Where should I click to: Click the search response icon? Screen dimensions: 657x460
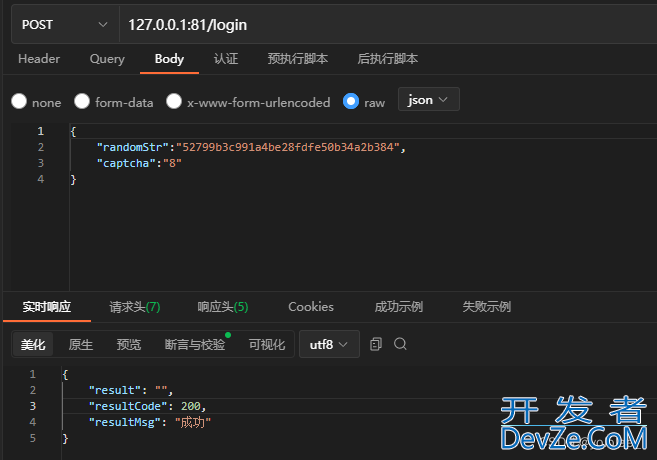pos(400,344)
